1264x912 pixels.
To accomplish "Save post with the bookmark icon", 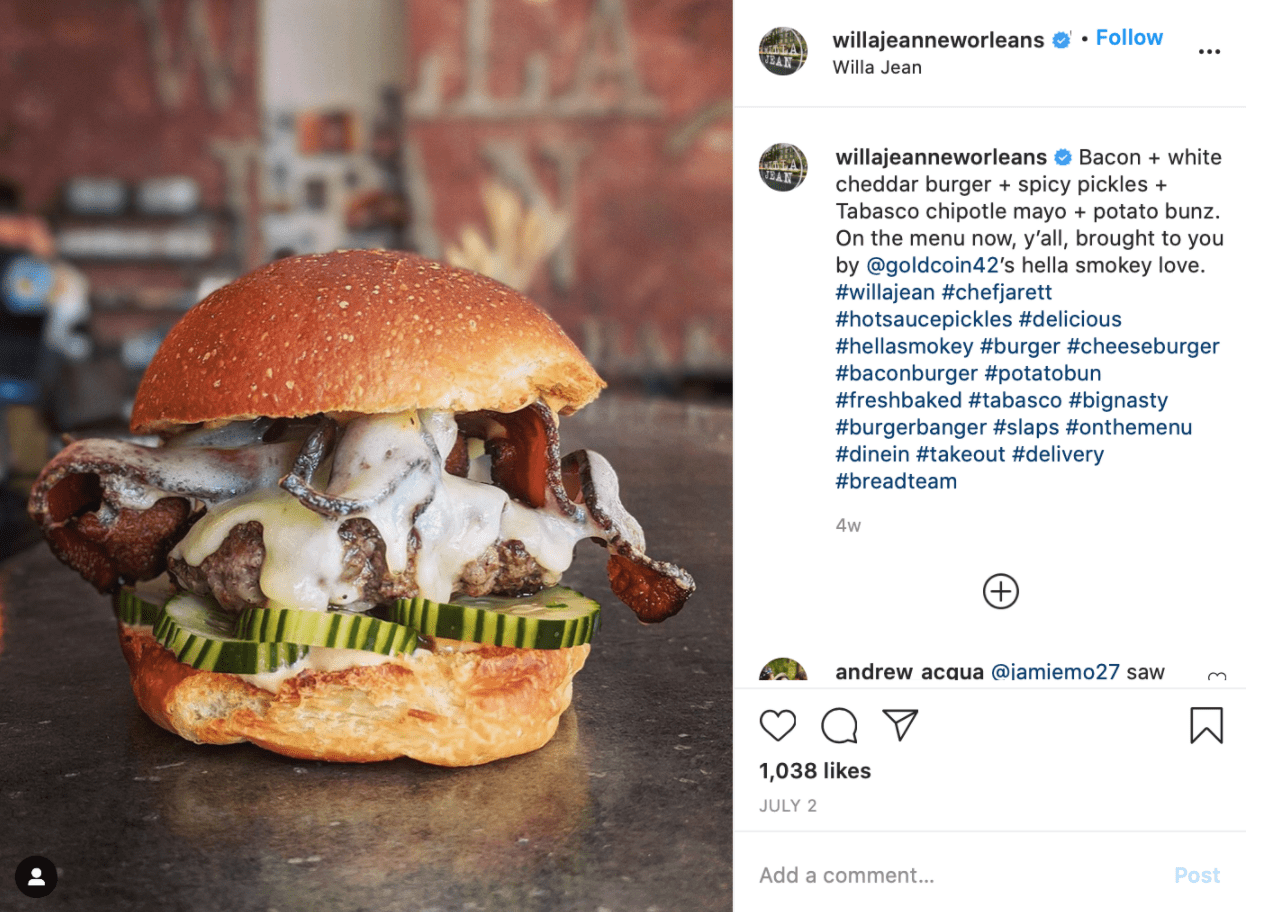I will [x=1206, y=725].
